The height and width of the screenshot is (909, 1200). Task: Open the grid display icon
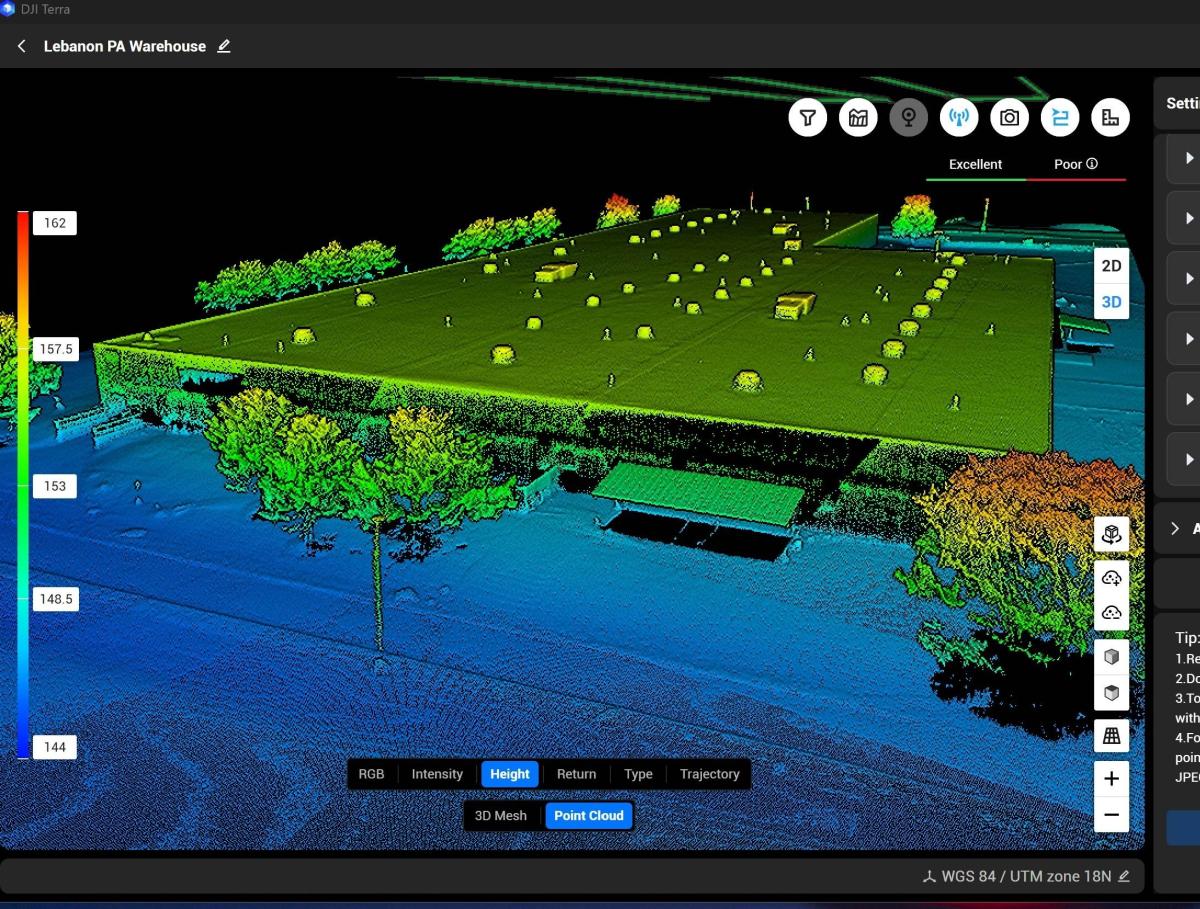click(x=1111, y=735)
